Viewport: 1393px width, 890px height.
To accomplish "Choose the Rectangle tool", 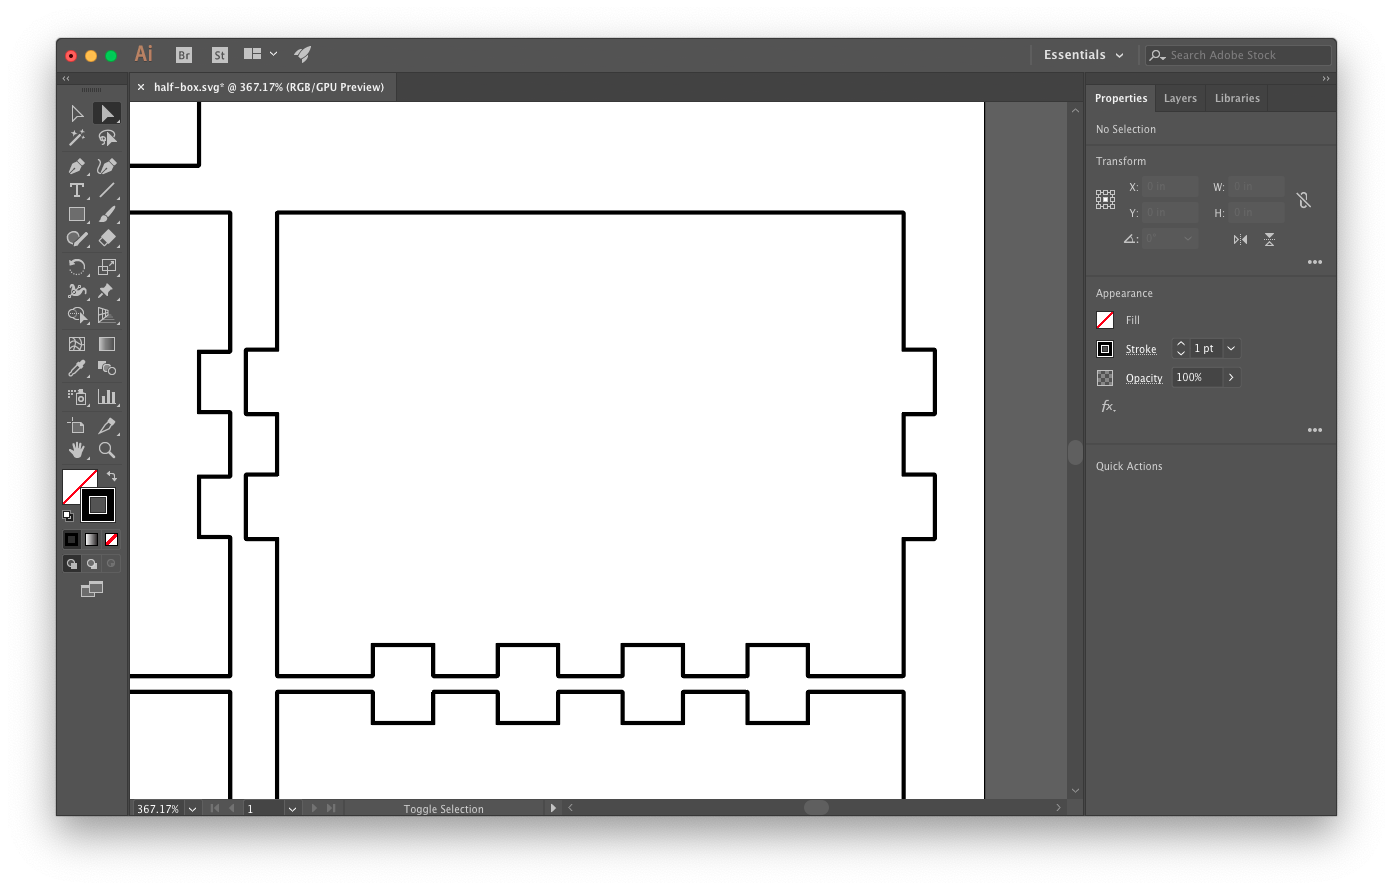I will [x=77, y=214].
